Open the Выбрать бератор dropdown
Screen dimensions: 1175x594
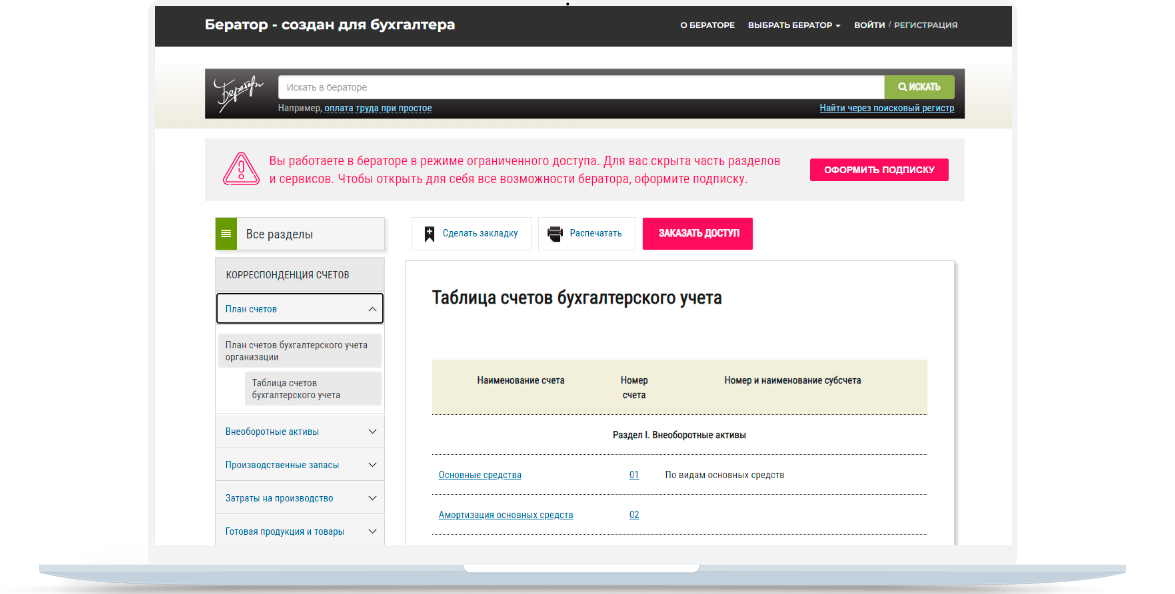point(794,25)
